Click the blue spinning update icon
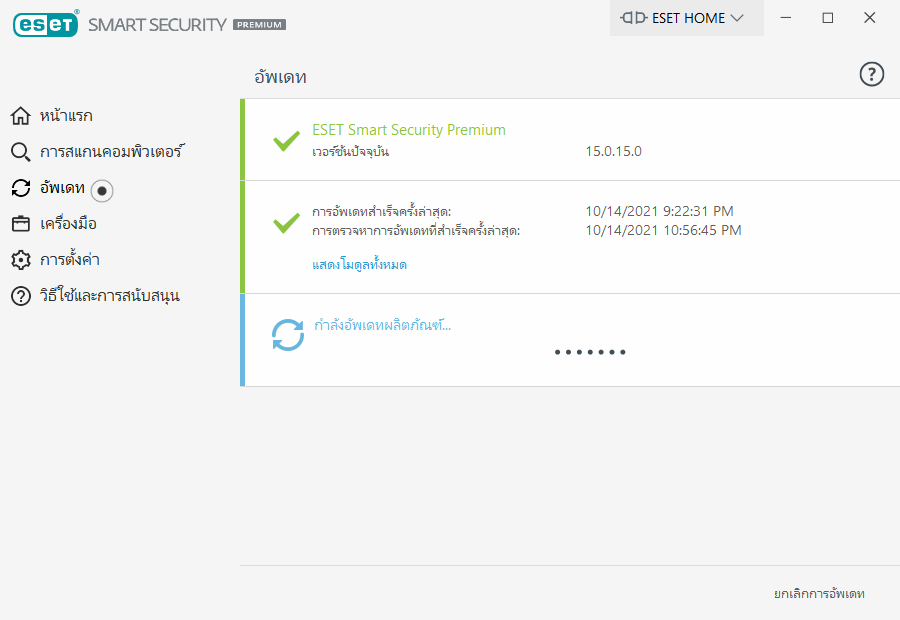This screenshot has height=620, width=900. (288, 335)
